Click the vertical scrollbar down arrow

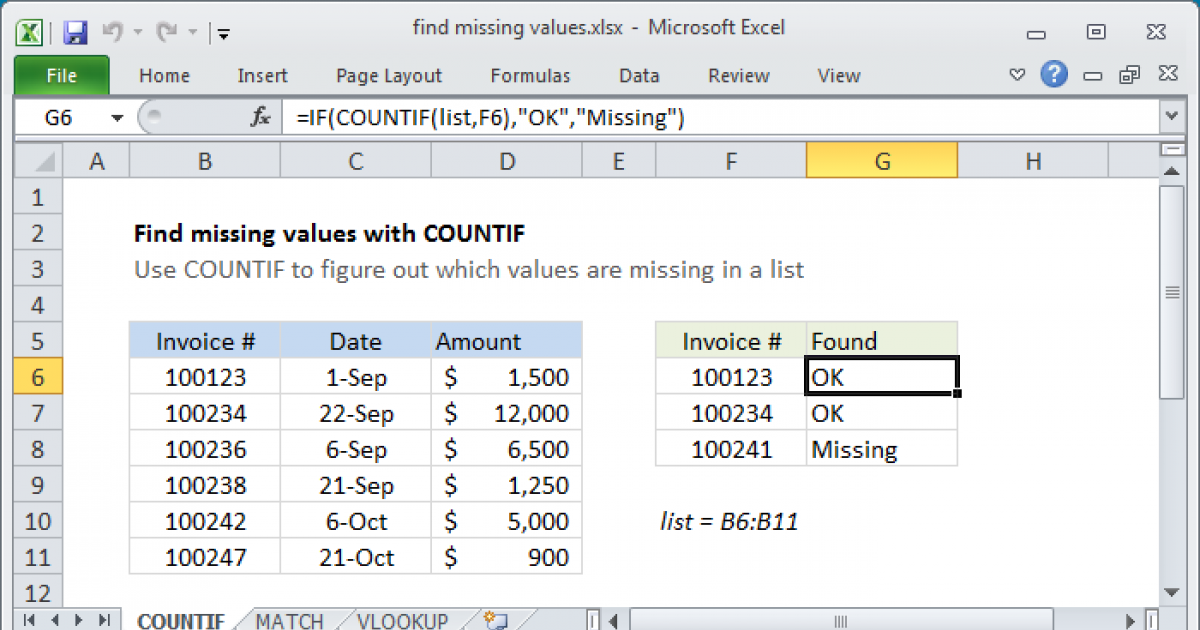(1172, 592)
